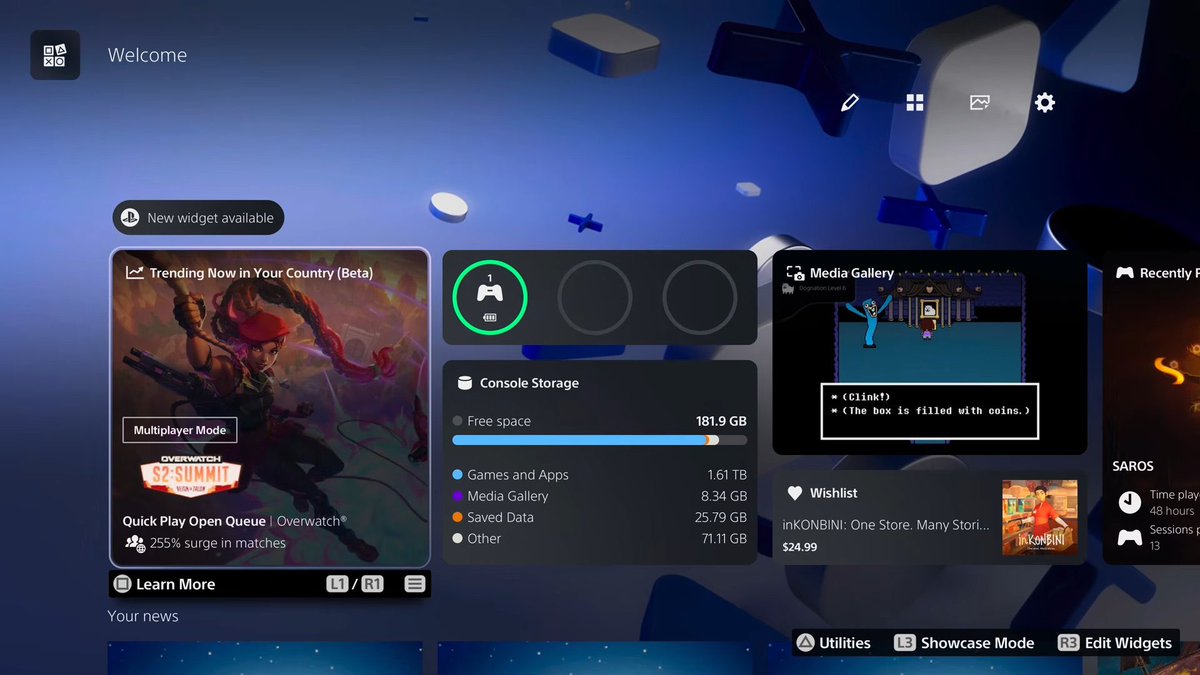Open the PlayStation symbols home icon
The width and height of the screenshot is (1200, 675).
[x=55, y=55]
